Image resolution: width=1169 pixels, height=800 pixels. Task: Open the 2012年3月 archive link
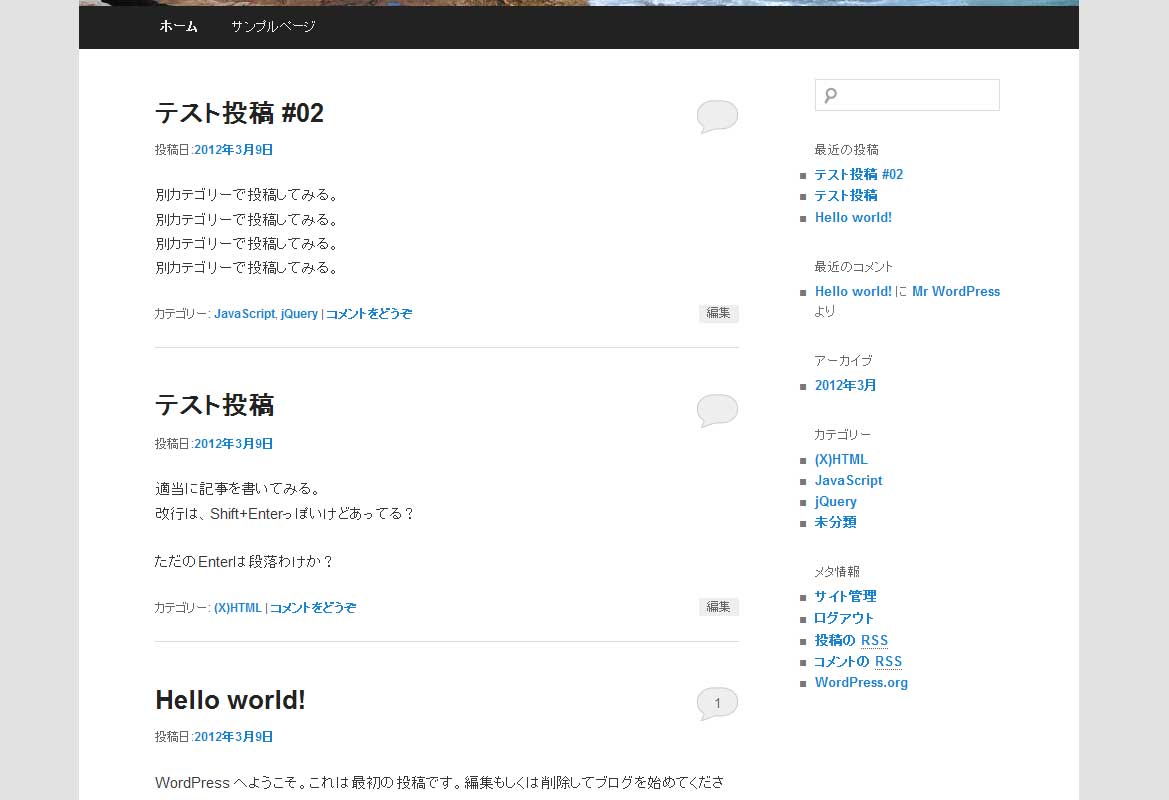click(x=845, y=385)
